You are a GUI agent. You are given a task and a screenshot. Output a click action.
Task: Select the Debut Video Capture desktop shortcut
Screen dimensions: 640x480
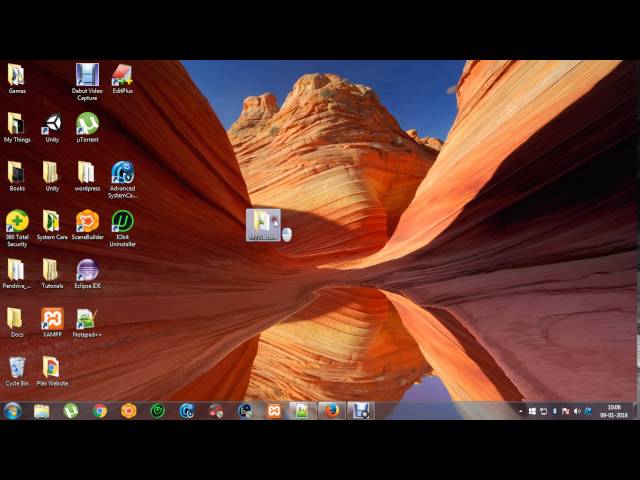tap(87, 76)
